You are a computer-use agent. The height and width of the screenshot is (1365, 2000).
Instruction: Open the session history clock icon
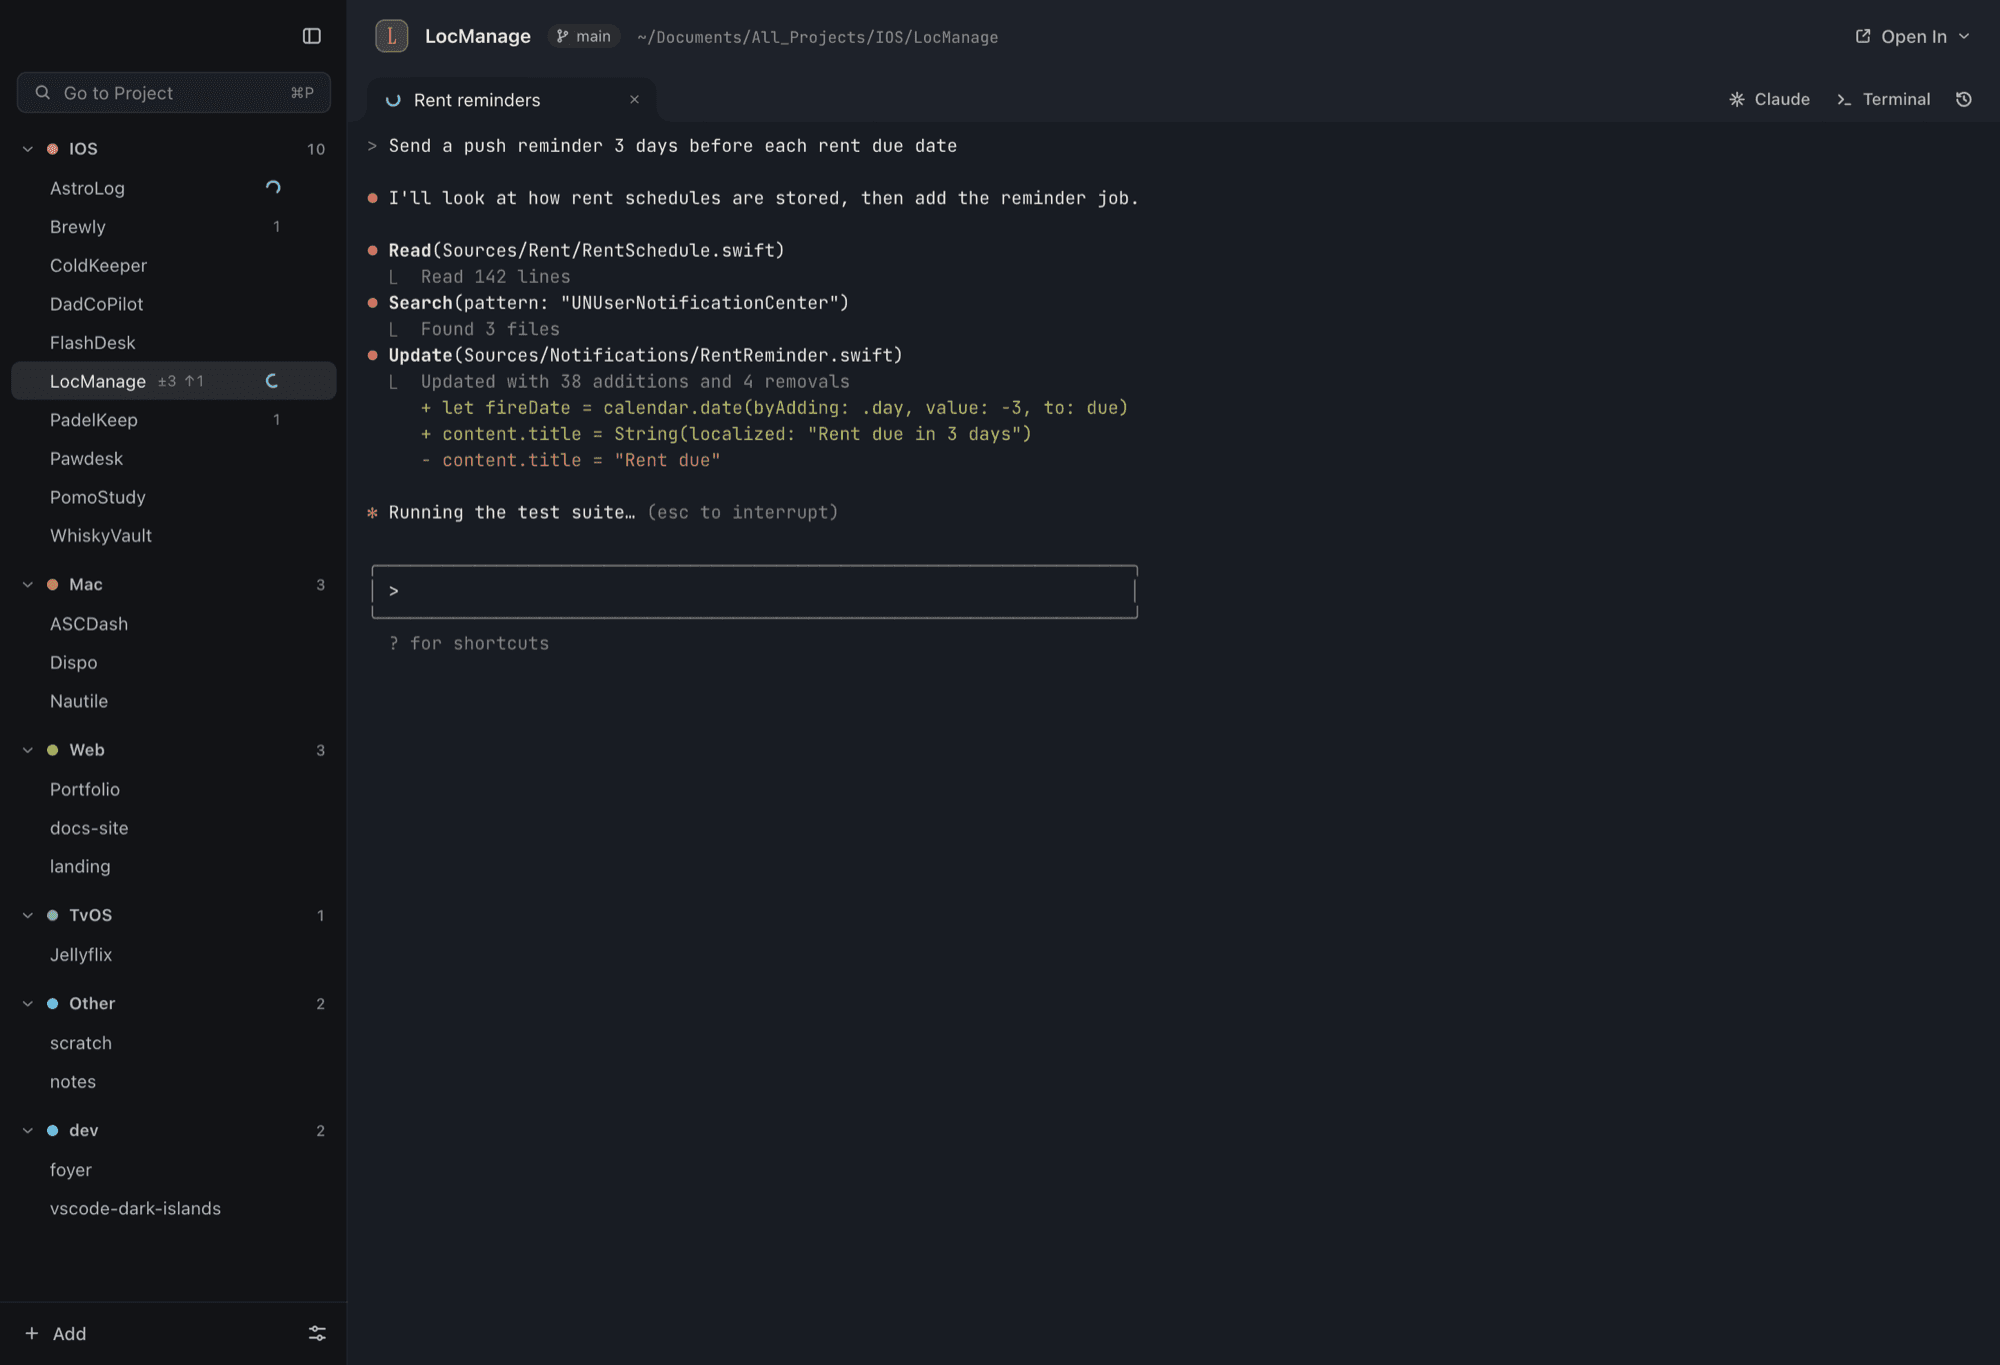1964,99
